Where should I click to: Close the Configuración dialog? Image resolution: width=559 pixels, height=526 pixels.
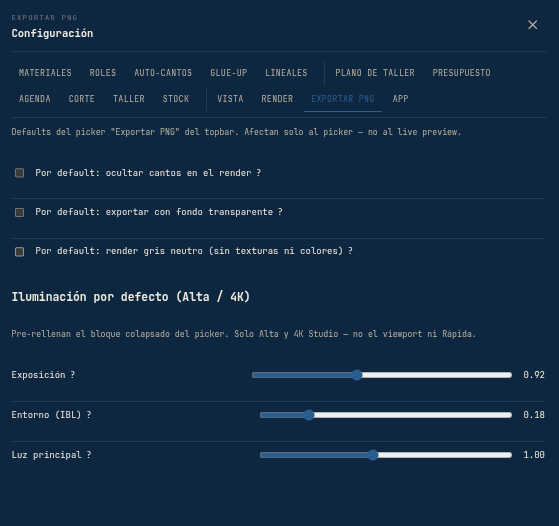tap(532, 25)
